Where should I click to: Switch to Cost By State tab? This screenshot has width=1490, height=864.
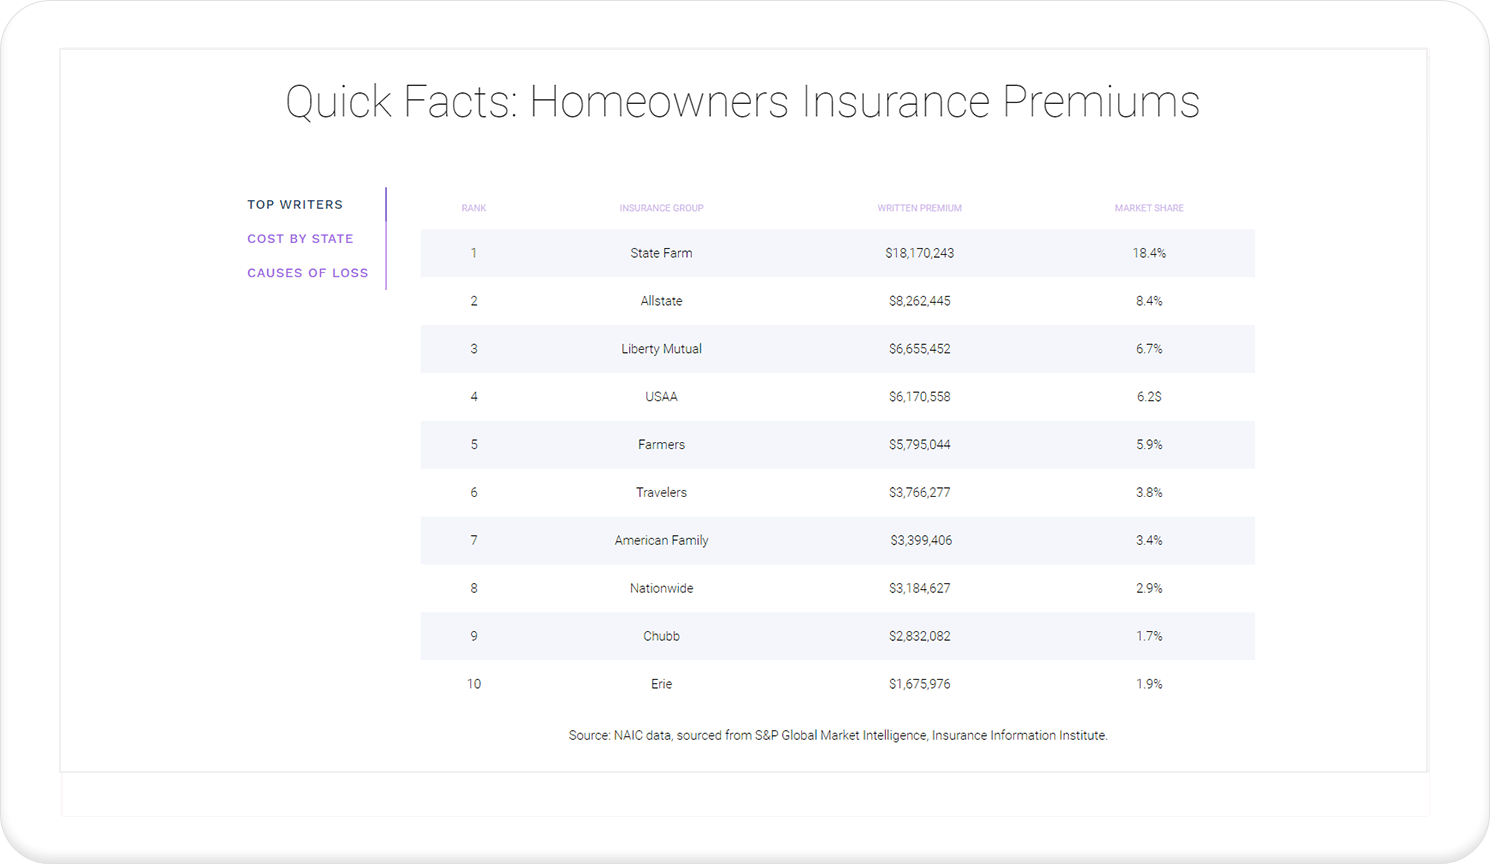(x=300, y=238)
